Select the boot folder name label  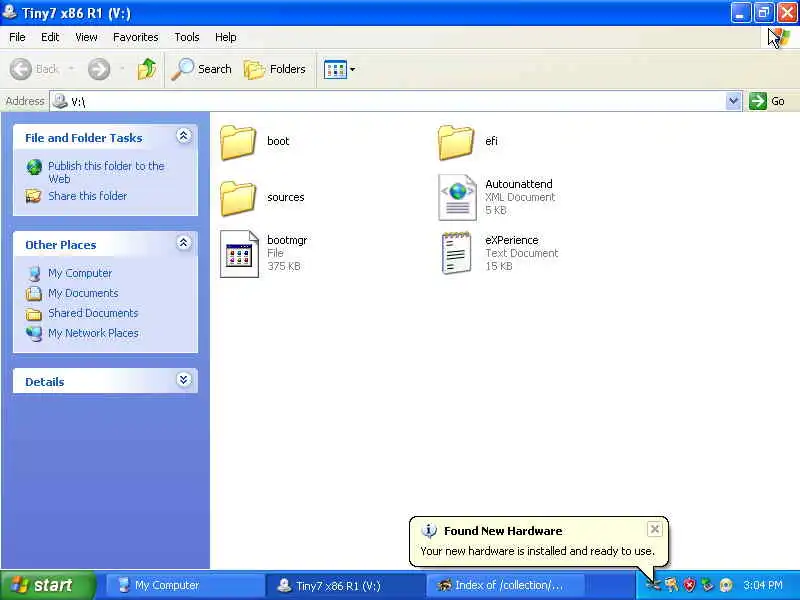coord(278,141)
